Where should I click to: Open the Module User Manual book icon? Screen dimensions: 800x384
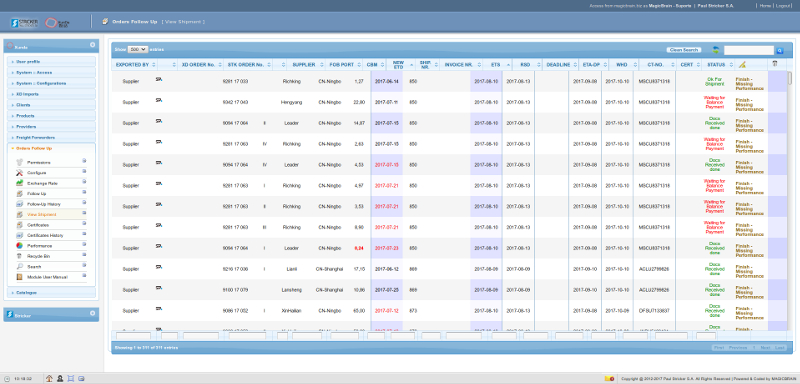coord(19,277)
